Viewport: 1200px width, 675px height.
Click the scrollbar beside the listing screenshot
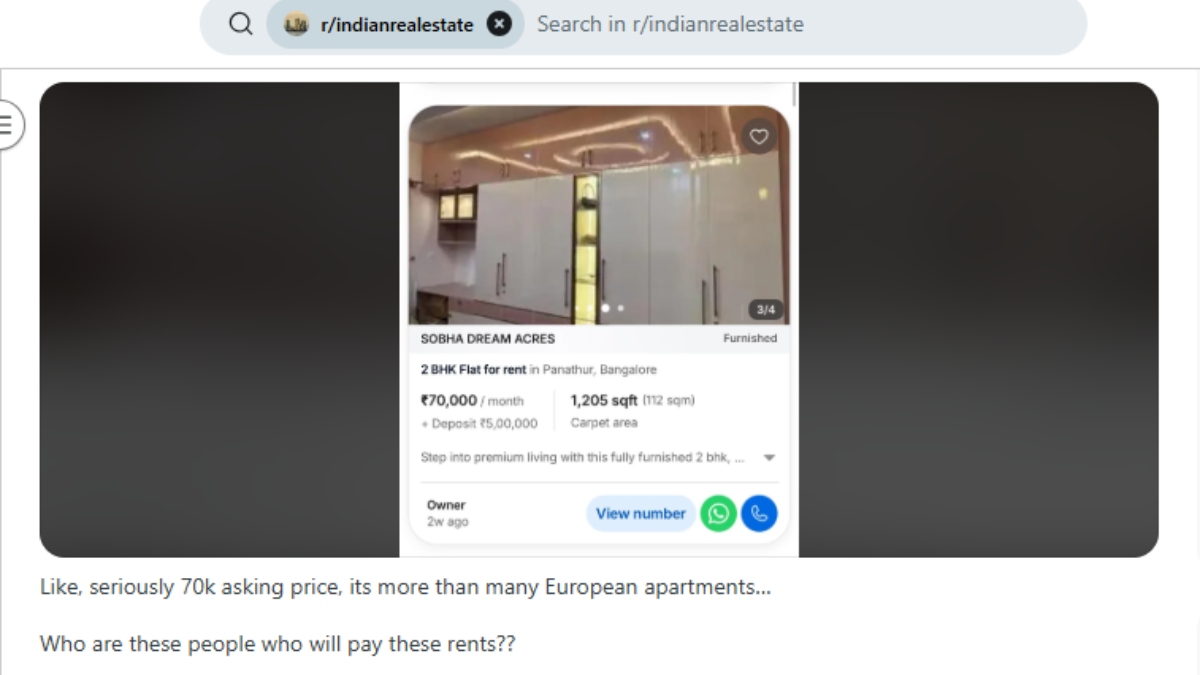coord(795,94)
